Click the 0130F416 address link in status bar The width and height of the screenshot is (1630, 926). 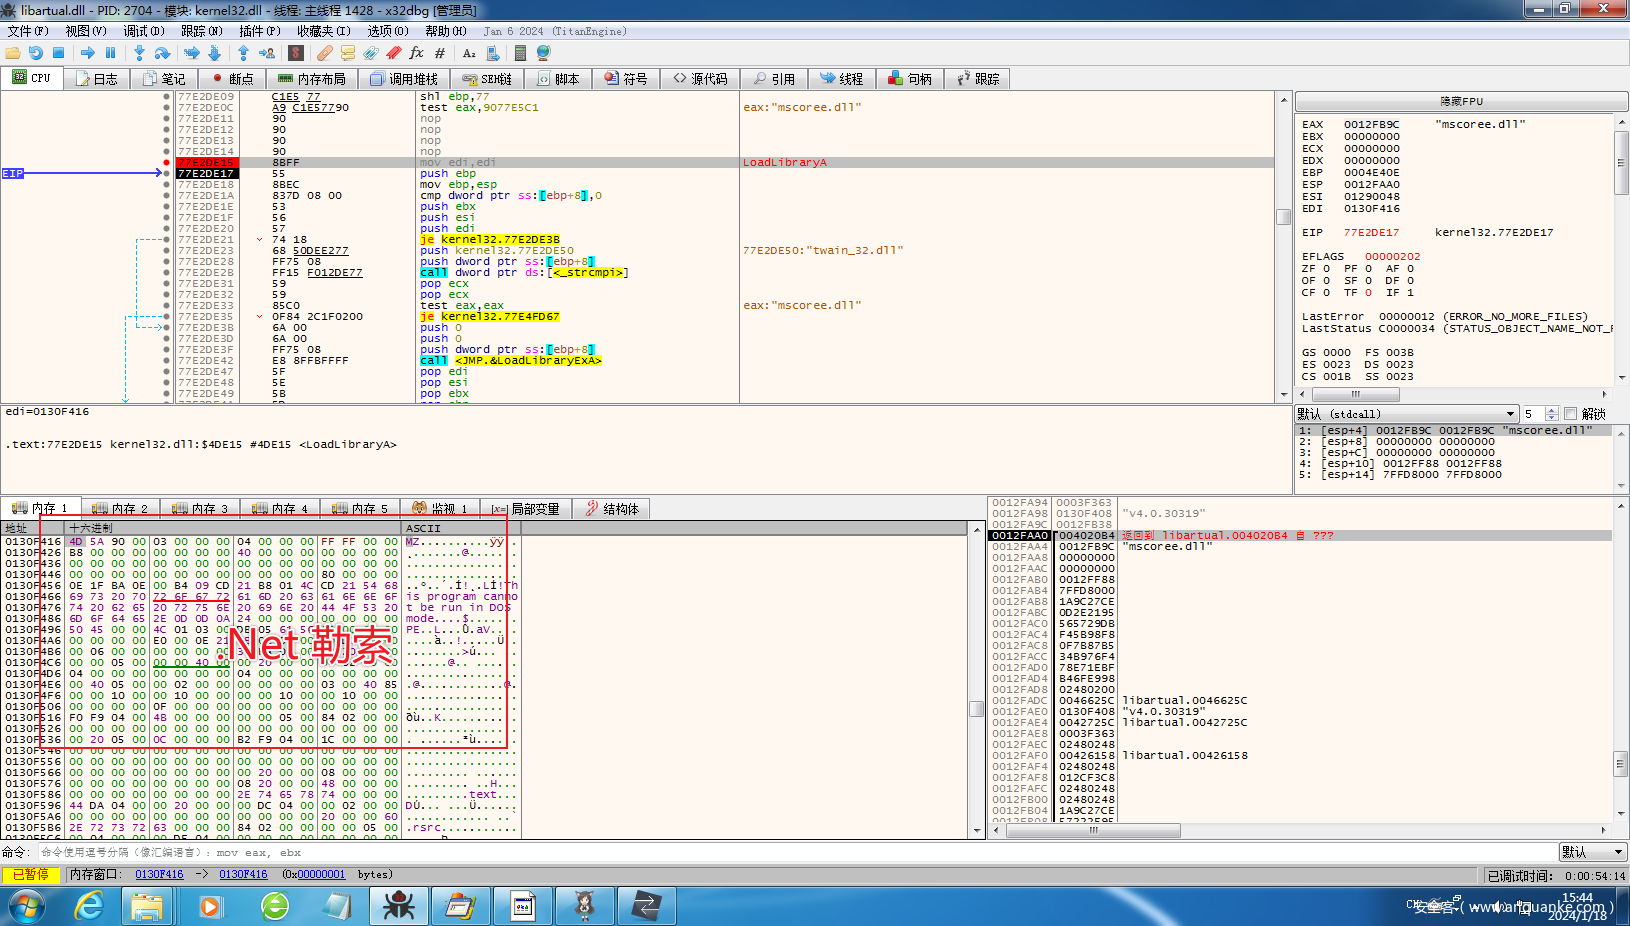coord(159,875)
